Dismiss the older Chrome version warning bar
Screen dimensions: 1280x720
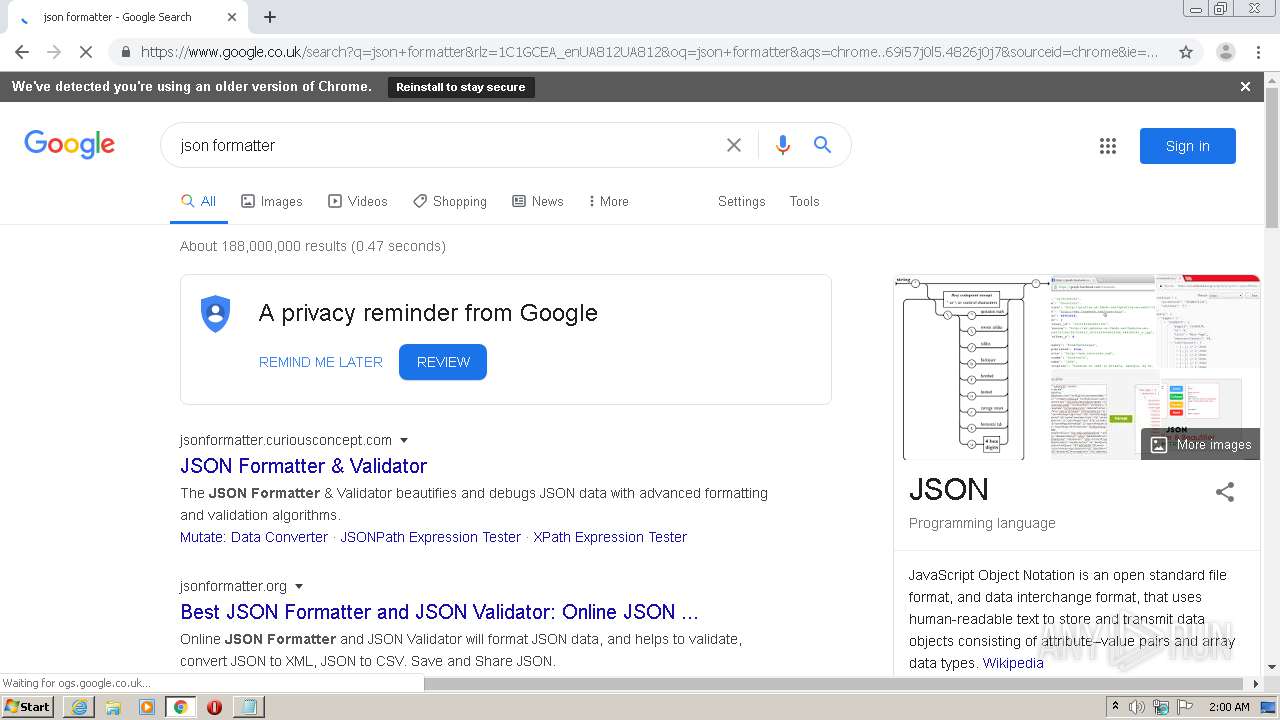pos(1245,87)
